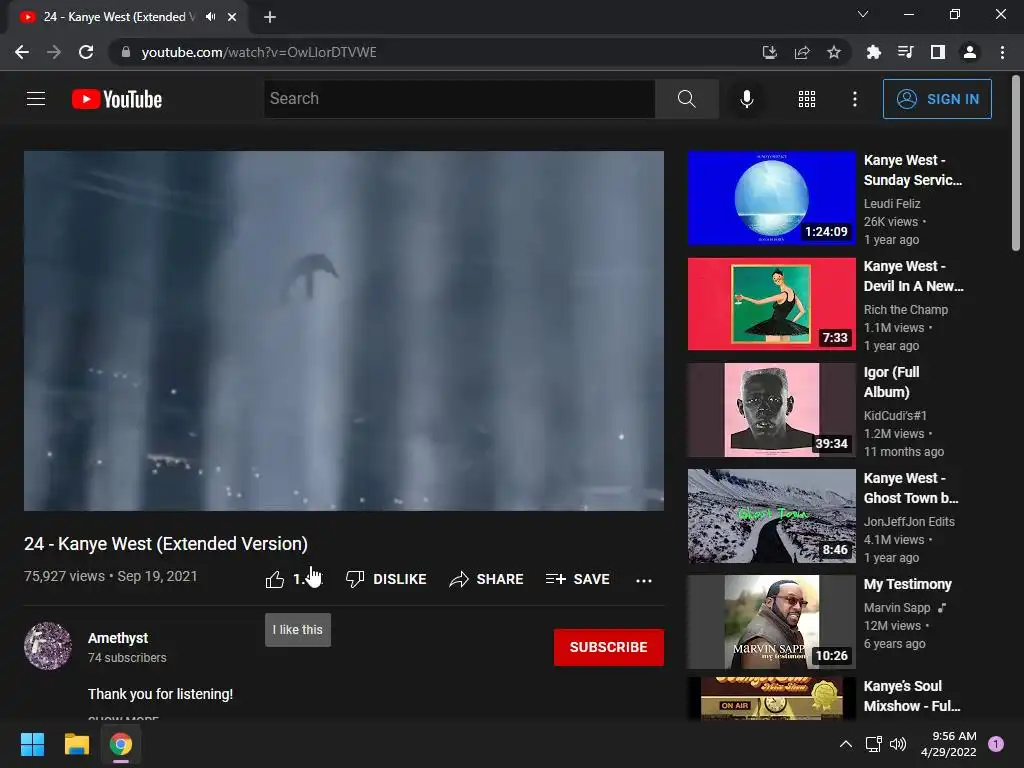The height and width of the screenshot is (768, 1024).
Task: Click the page vertical scrollbar
Action: 1016,163
